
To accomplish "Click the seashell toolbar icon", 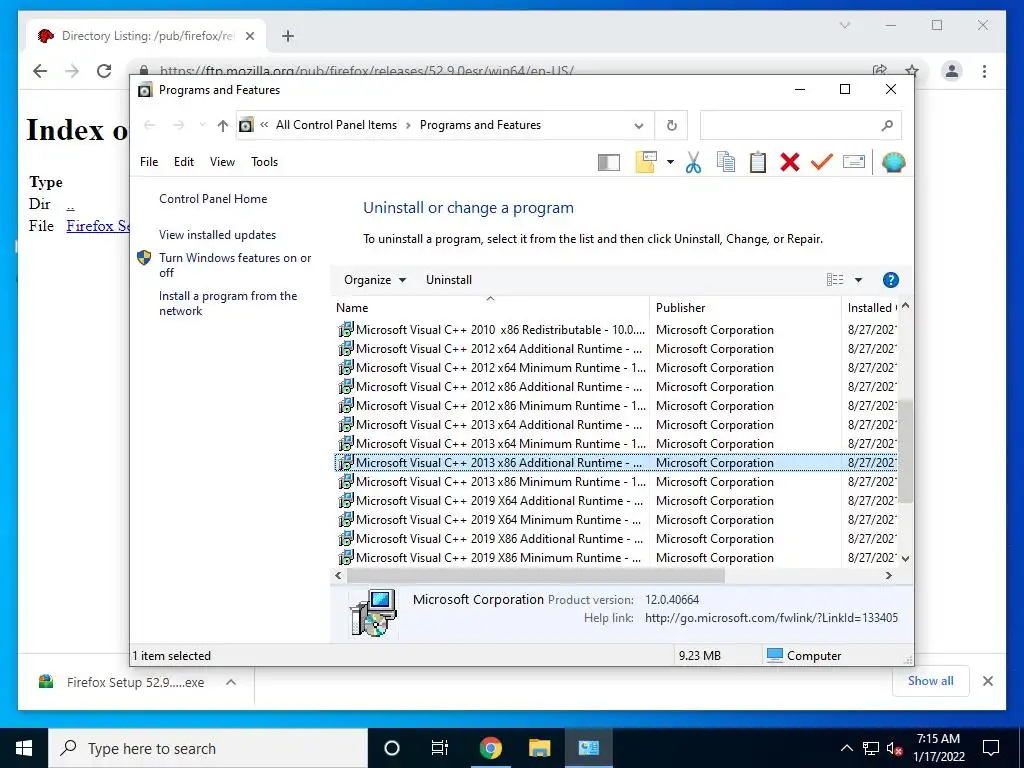I will point(893,162).
